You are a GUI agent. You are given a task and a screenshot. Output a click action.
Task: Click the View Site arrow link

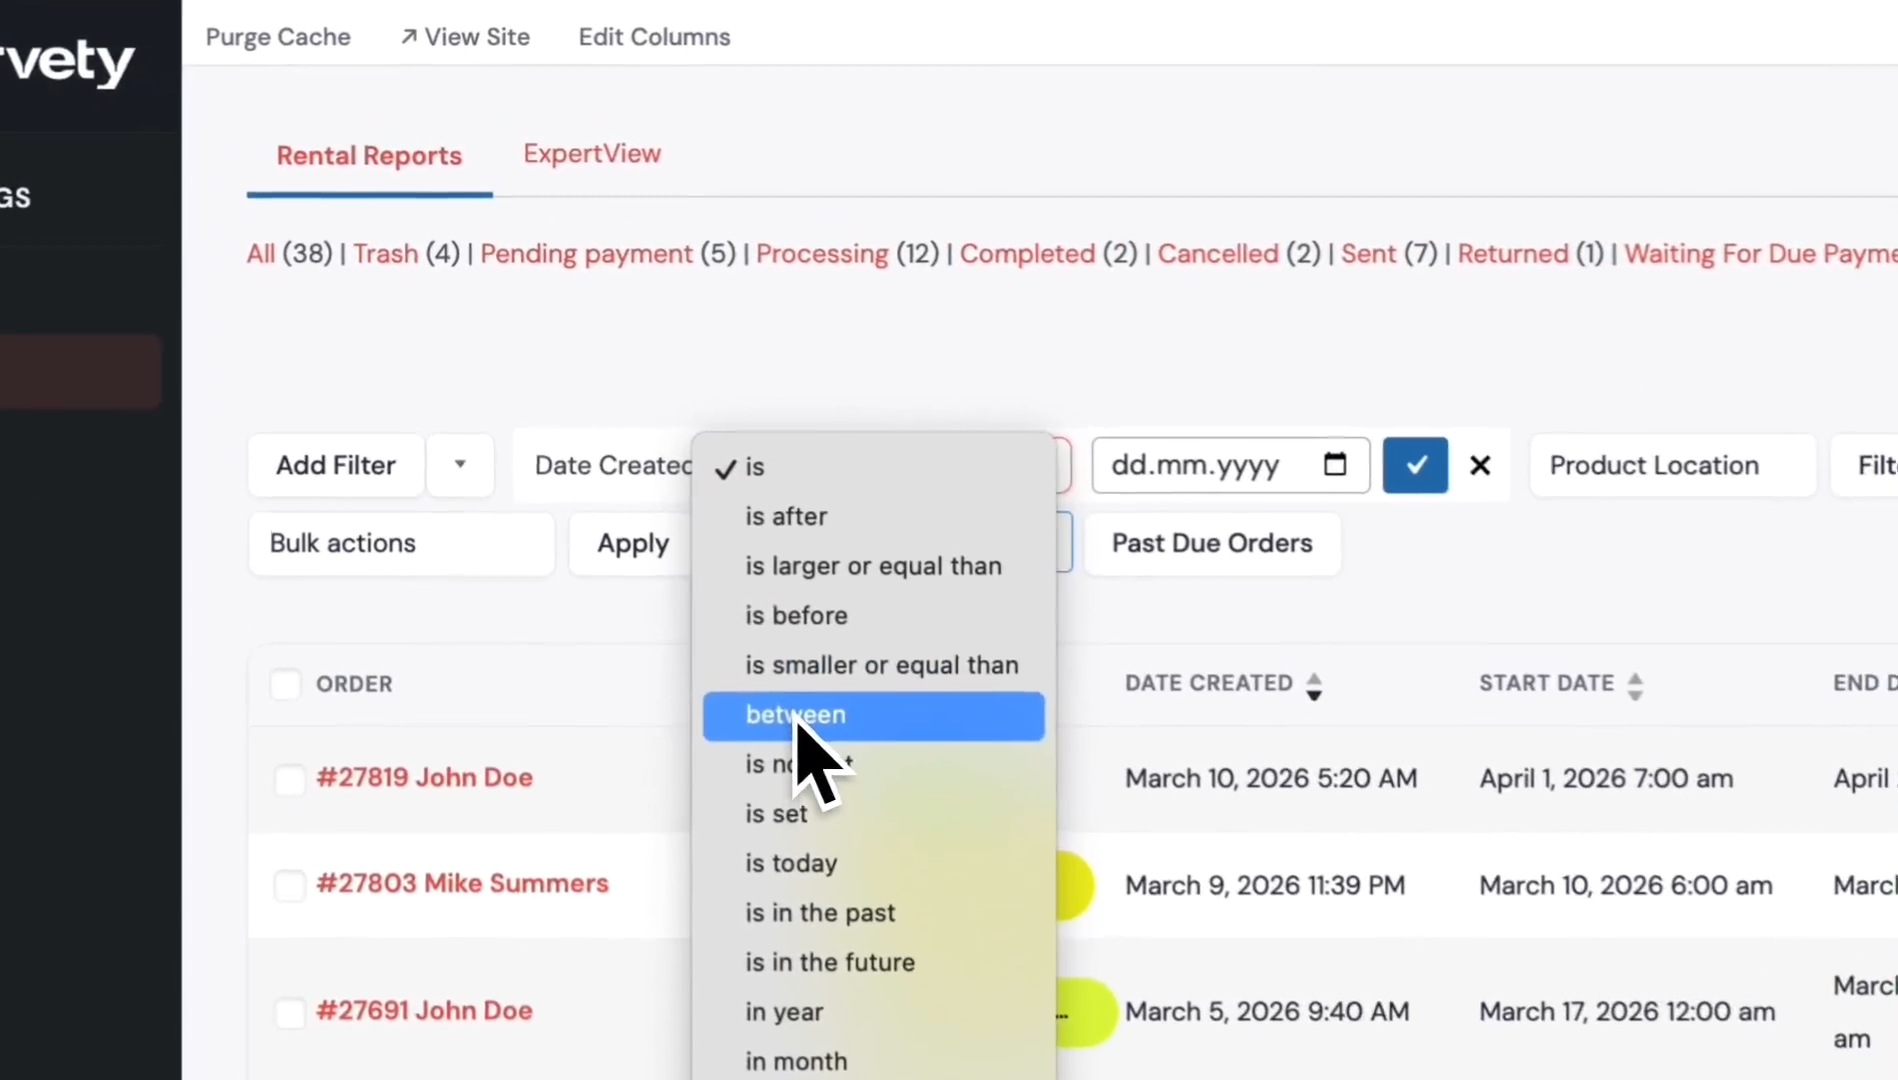tap(465, 37)
